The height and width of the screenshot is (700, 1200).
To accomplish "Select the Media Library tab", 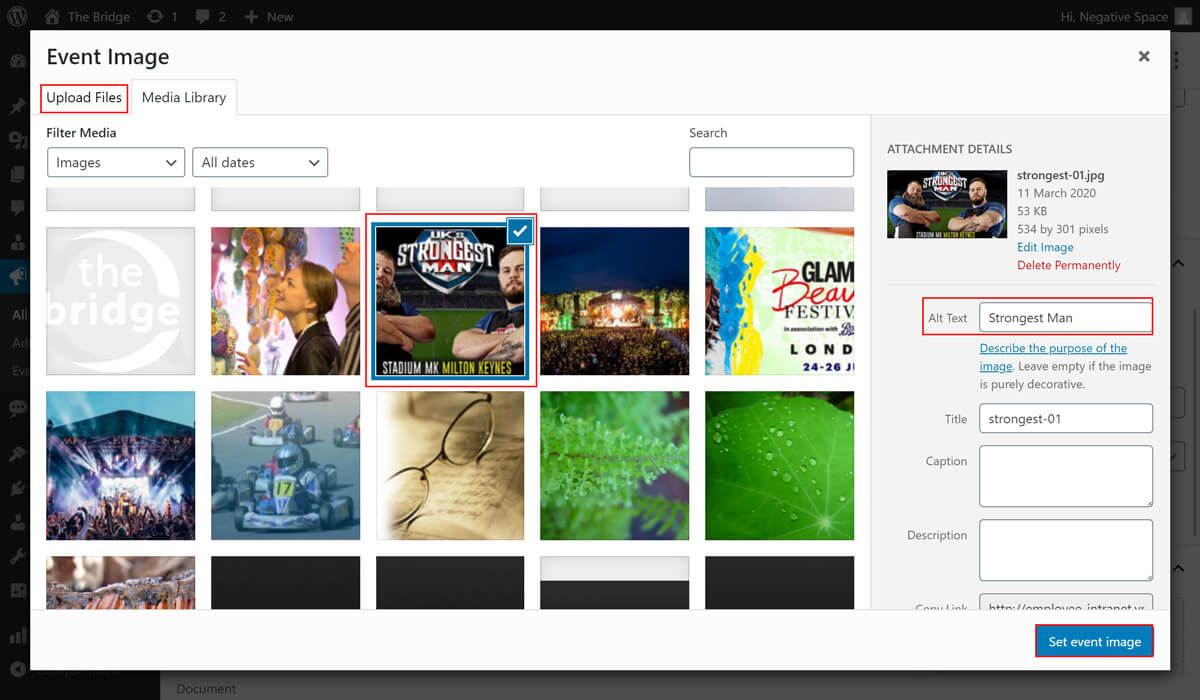I will (184, 98).
